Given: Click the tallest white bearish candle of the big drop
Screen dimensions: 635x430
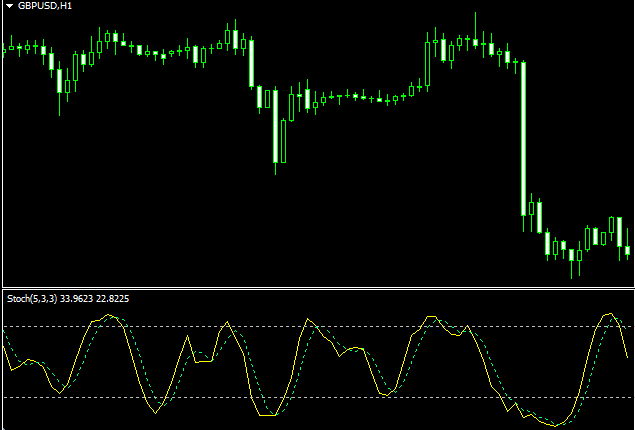Looking at the screenshot, I should 523,138.
